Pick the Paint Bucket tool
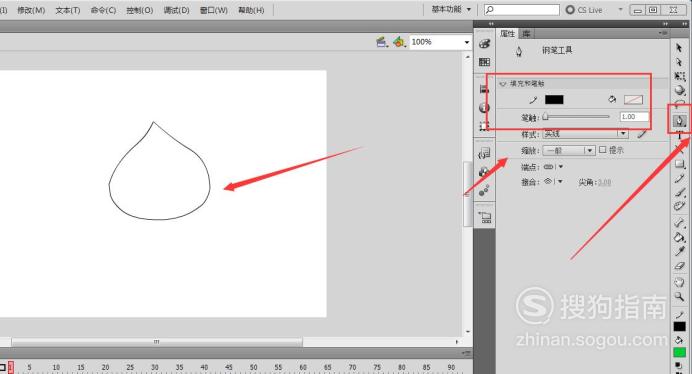 (x=679, y=238)
